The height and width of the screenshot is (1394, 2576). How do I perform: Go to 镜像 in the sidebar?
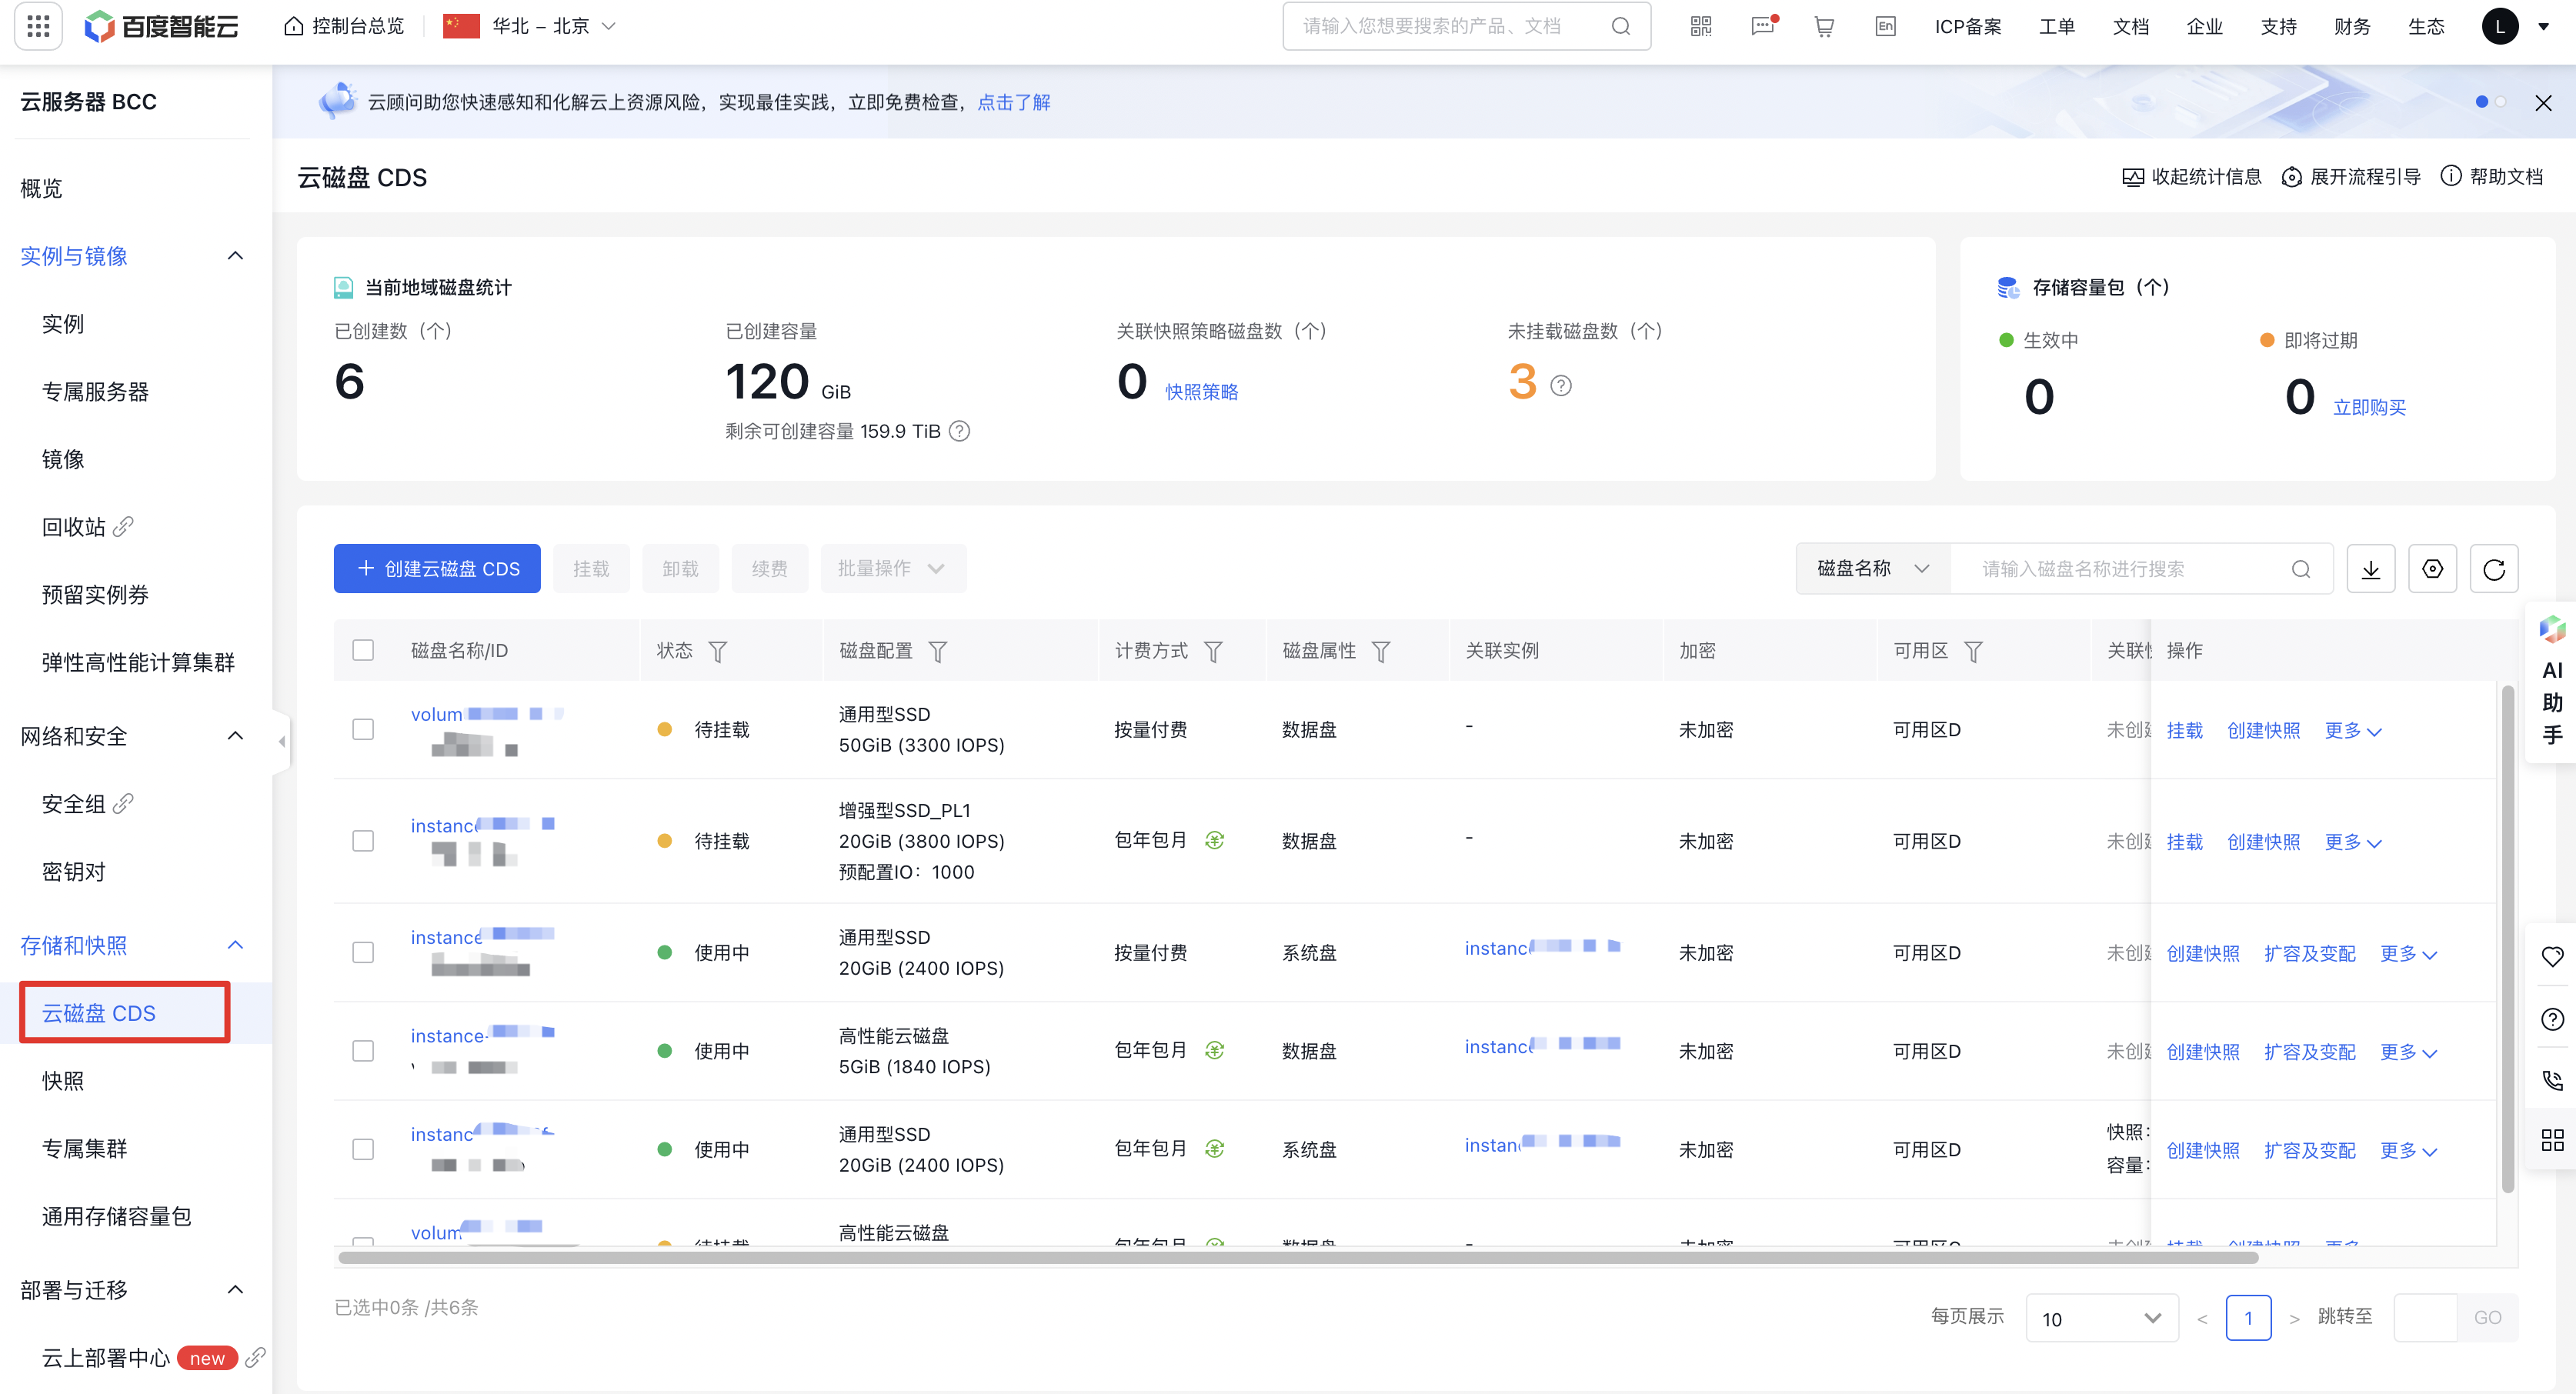pyautogui.click(x=63, y=459)
